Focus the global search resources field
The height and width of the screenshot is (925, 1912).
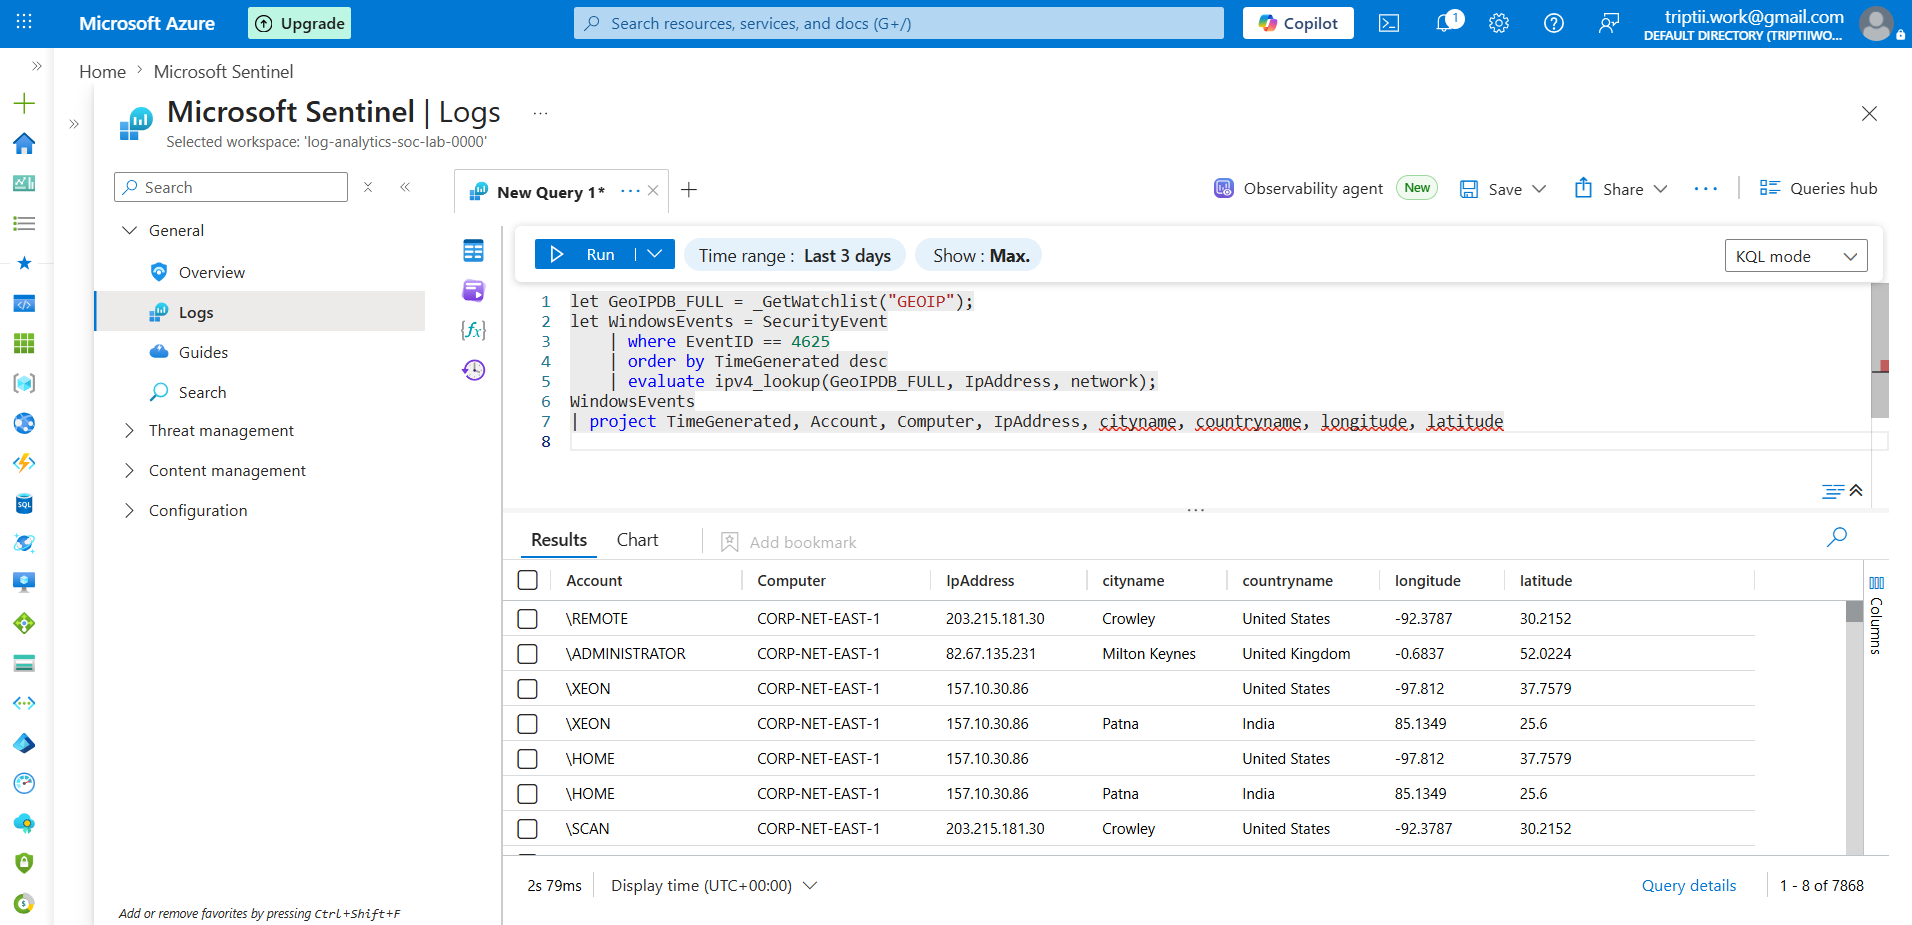coord(899,23)
